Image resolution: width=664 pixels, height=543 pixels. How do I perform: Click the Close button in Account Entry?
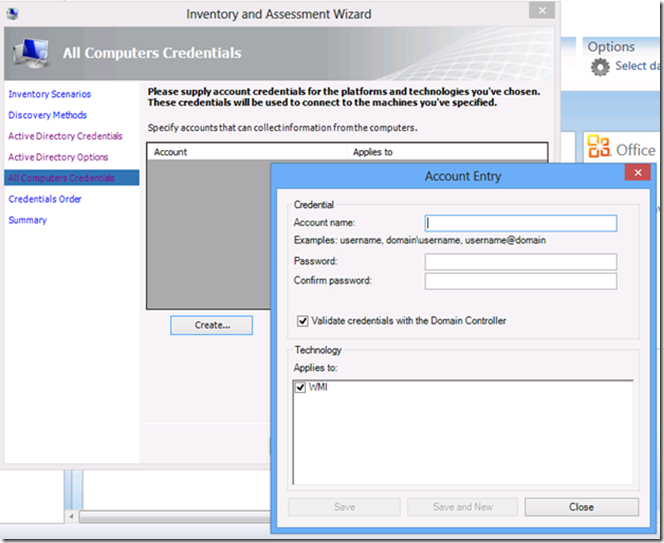[x=581, y=507]
